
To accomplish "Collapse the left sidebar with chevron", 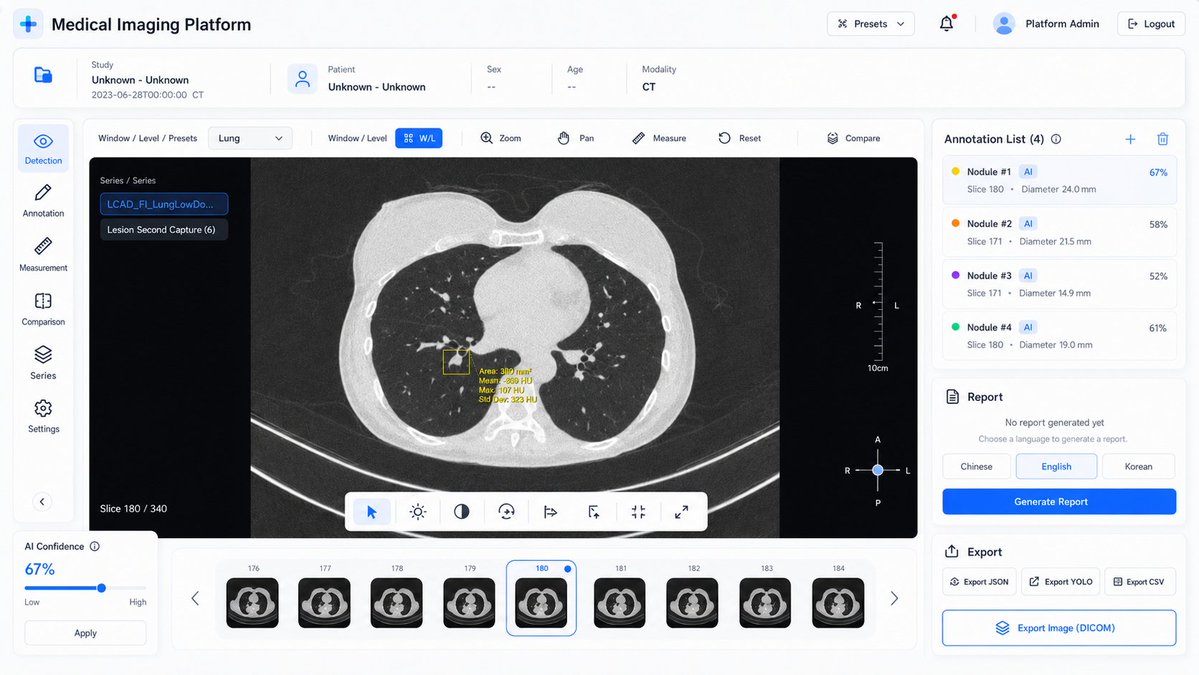I will tap(42, 501).
